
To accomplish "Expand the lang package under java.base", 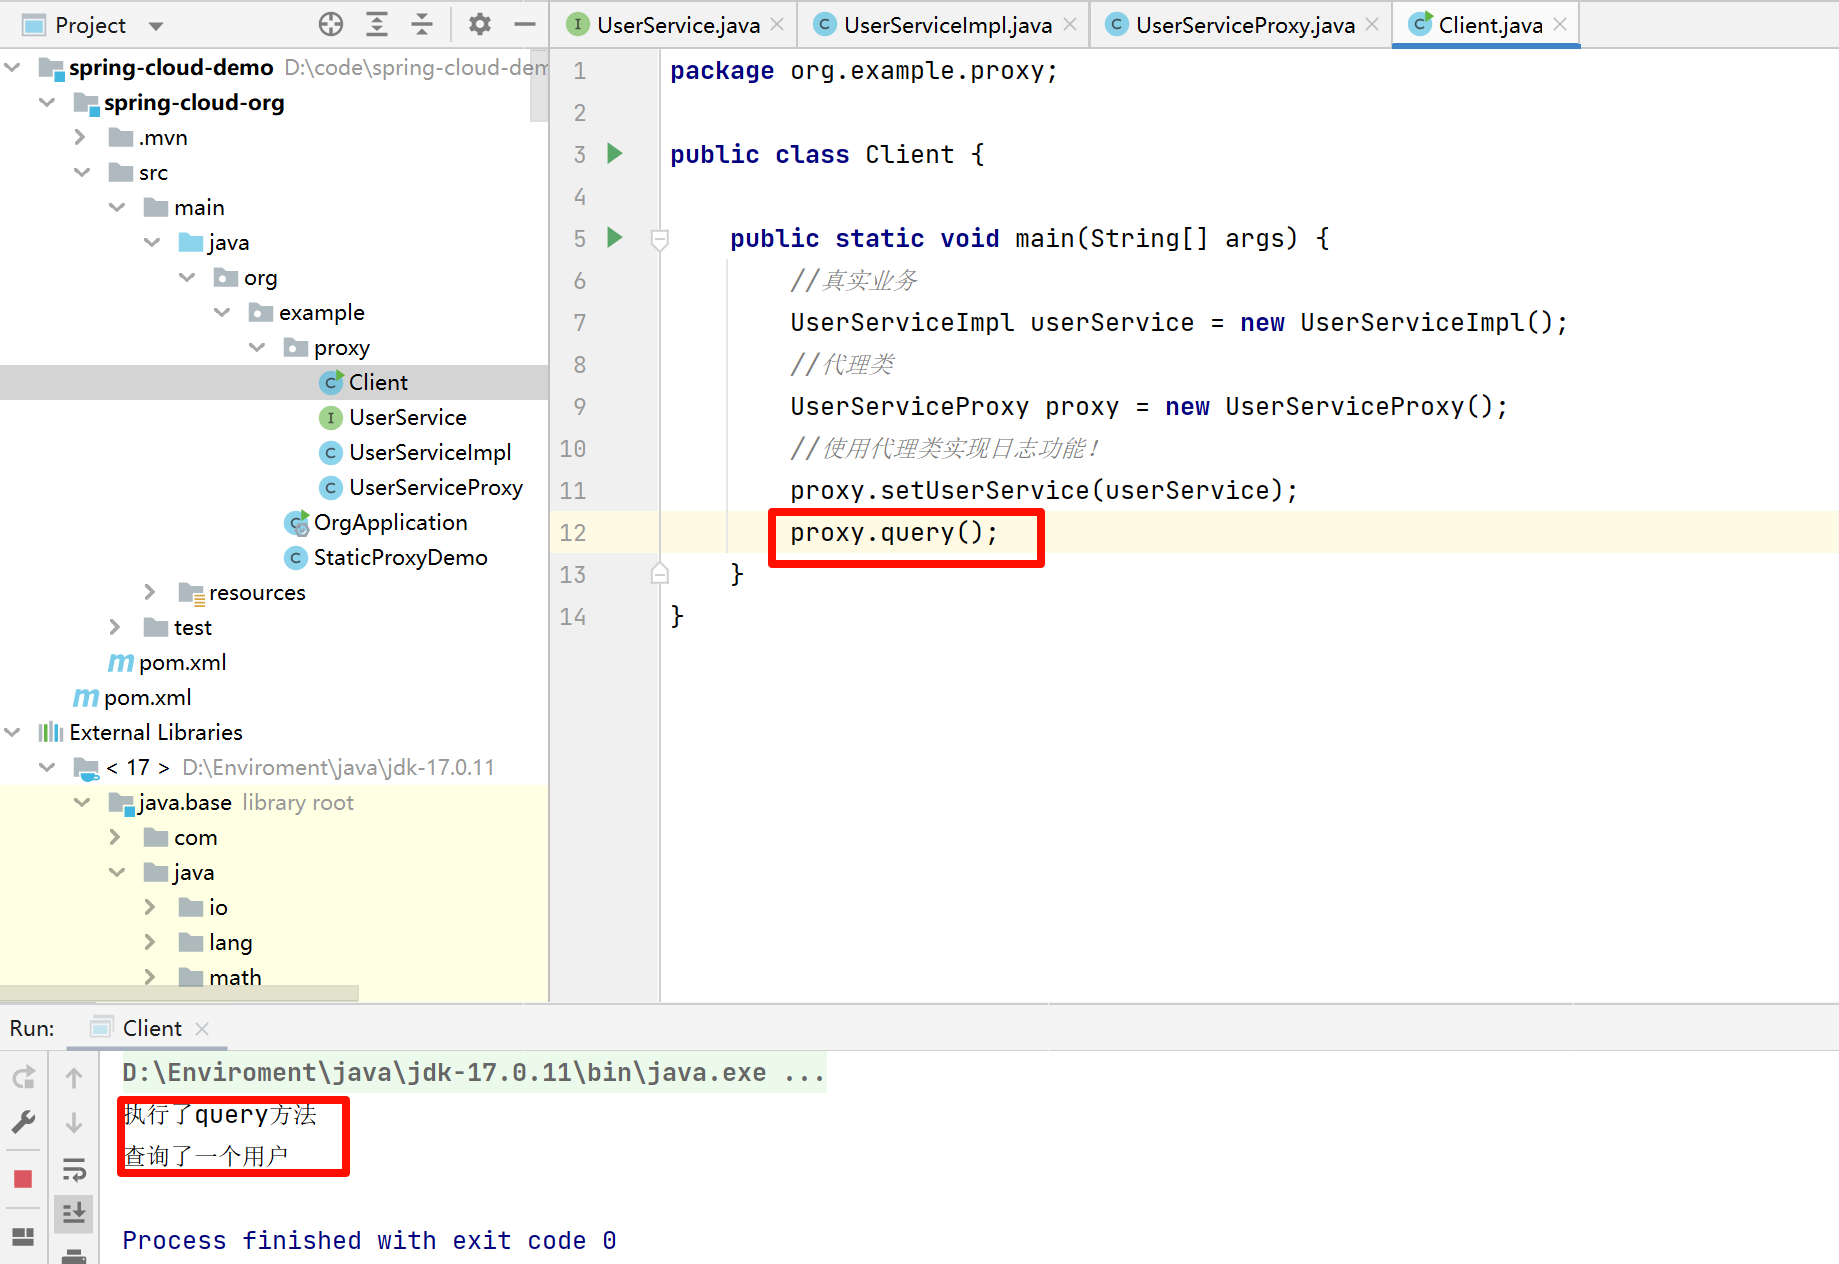I will click(151, 942).
